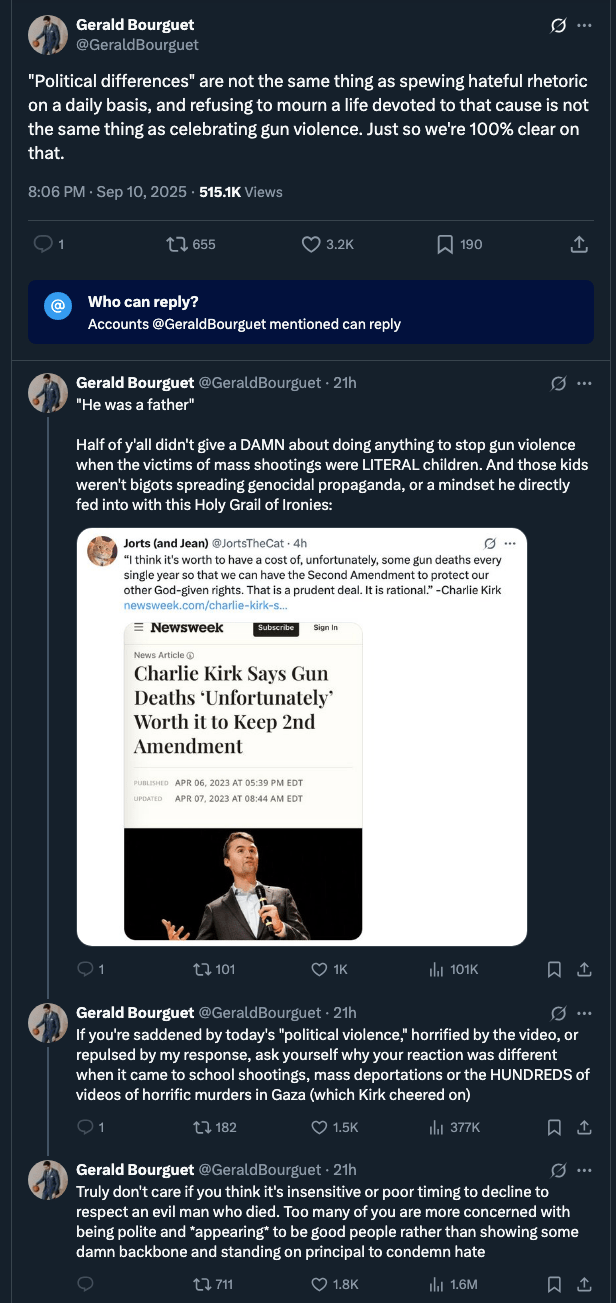Image resolution: width=616 pixels, height=1303 pixels.
Task: Open more options on "He was a father" reply
Action: click(585, 383)
